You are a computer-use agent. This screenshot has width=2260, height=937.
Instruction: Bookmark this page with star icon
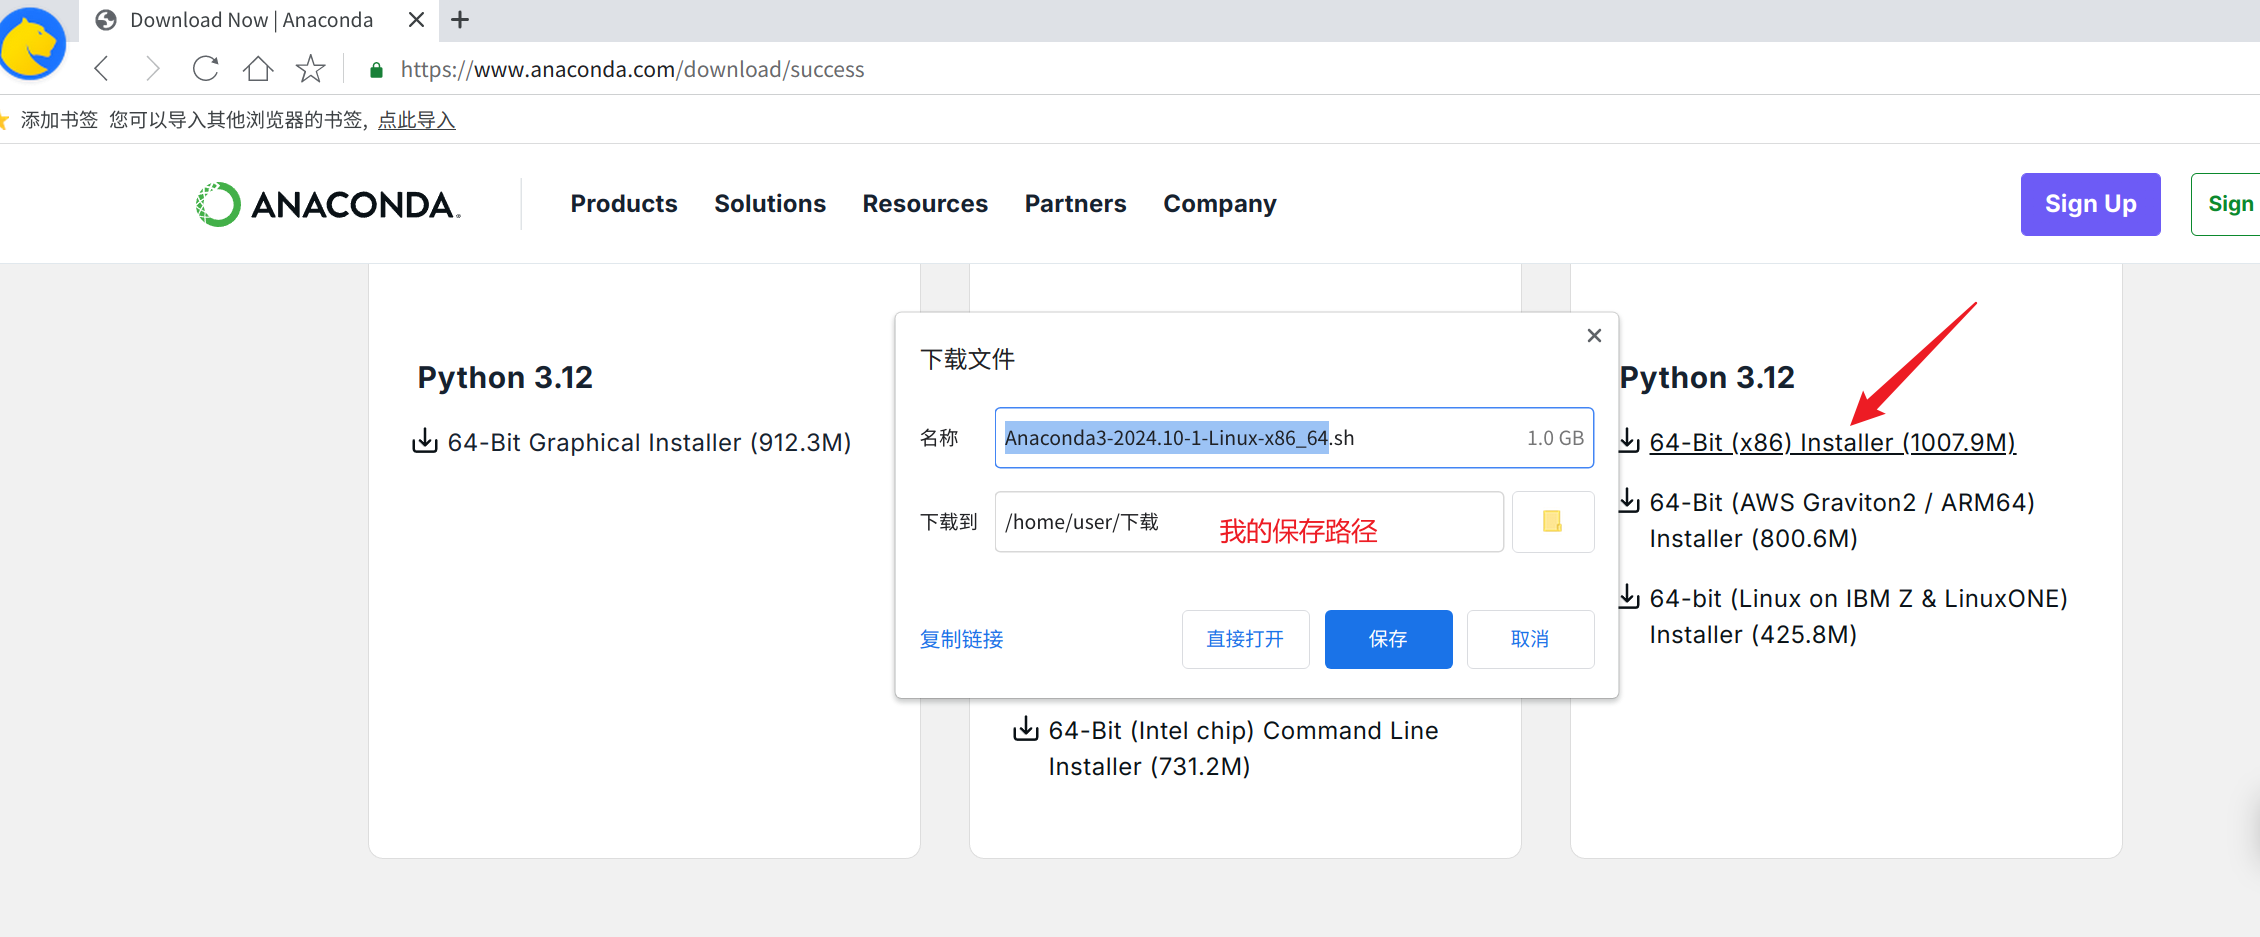pos(311,69)
